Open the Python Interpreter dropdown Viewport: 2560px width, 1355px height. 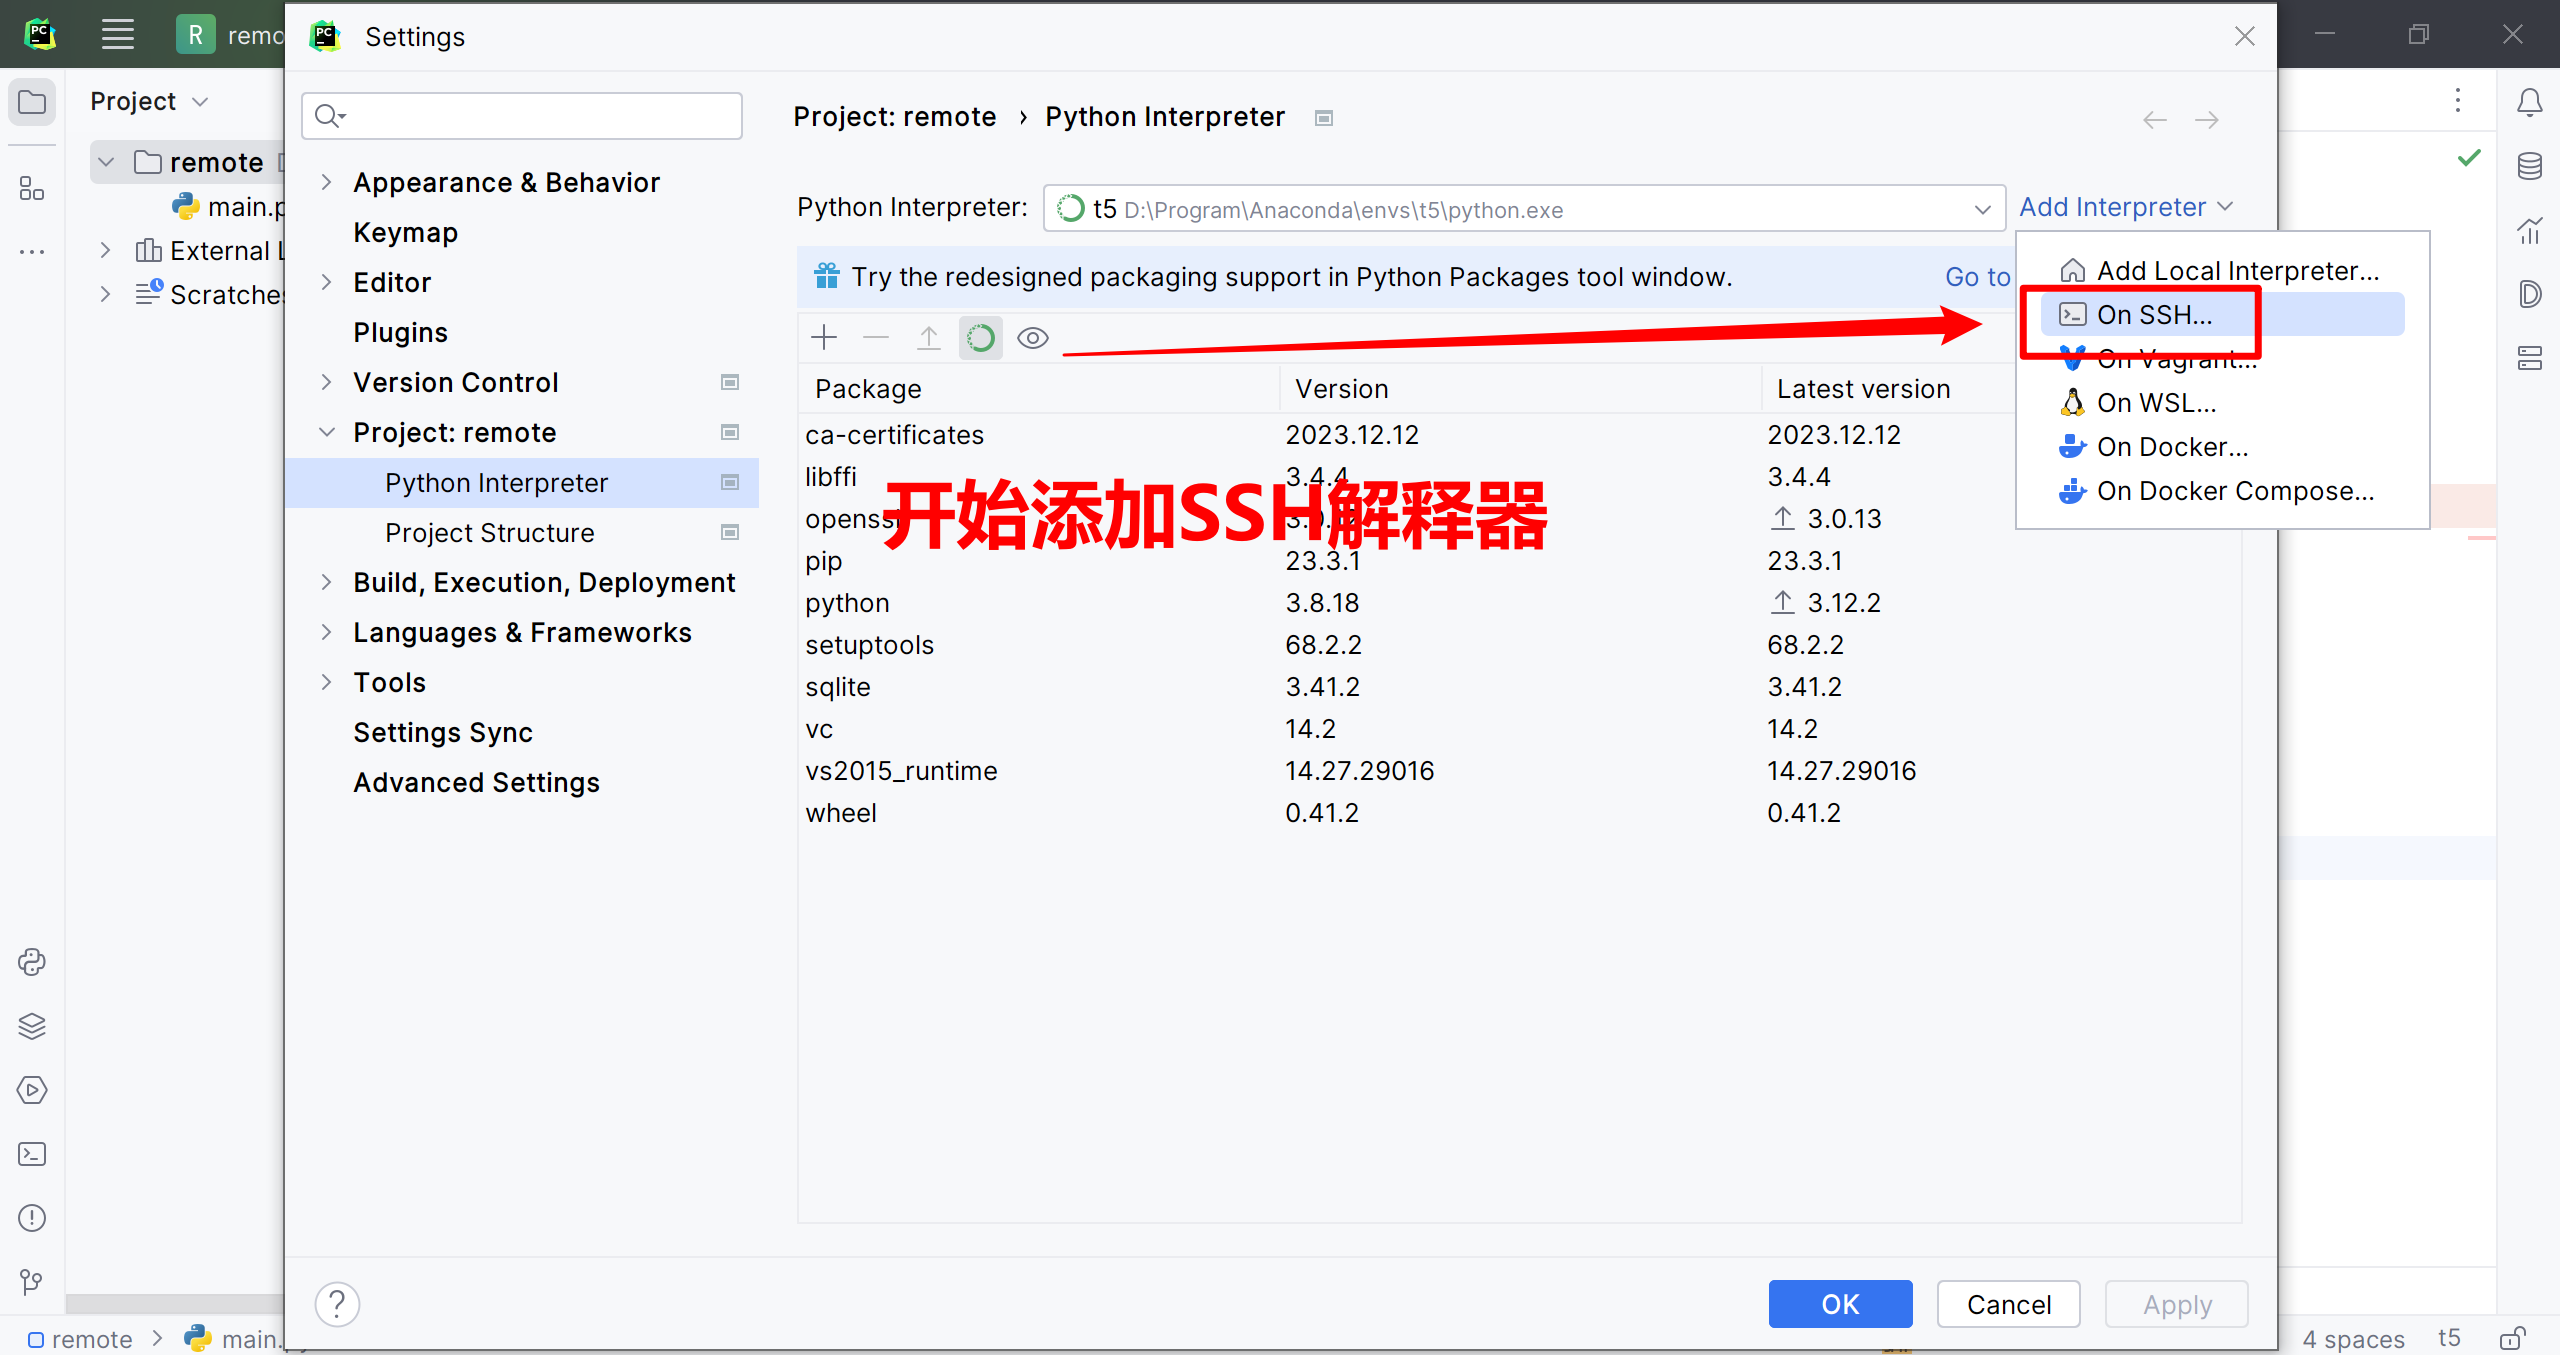tap(1524, 209)
